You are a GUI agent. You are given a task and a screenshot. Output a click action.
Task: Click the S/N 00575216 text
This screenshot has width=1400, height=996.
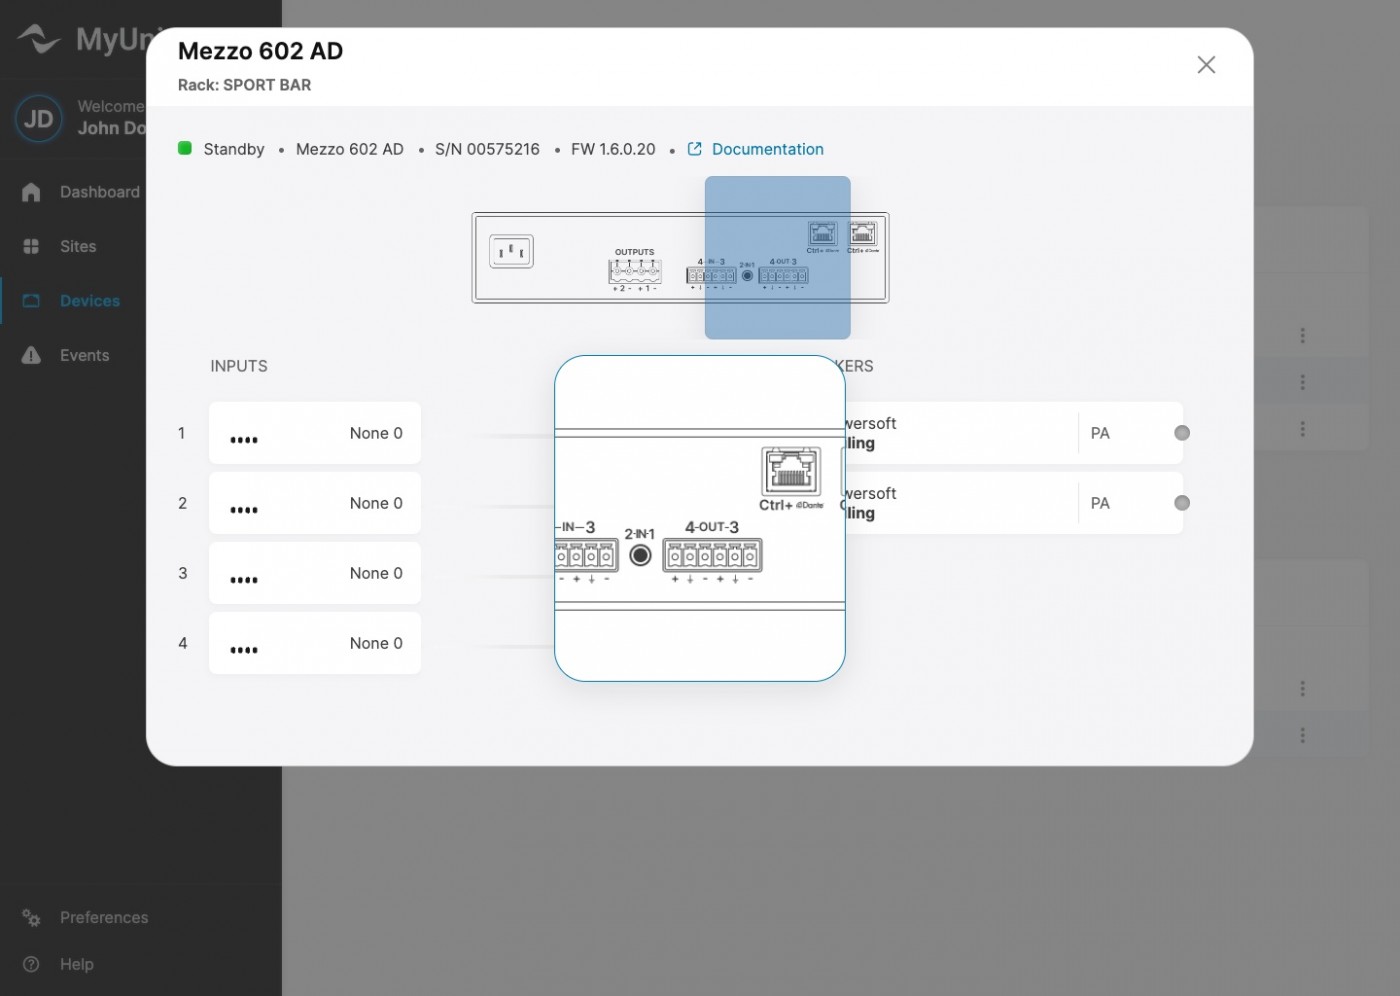click(487, 149)
